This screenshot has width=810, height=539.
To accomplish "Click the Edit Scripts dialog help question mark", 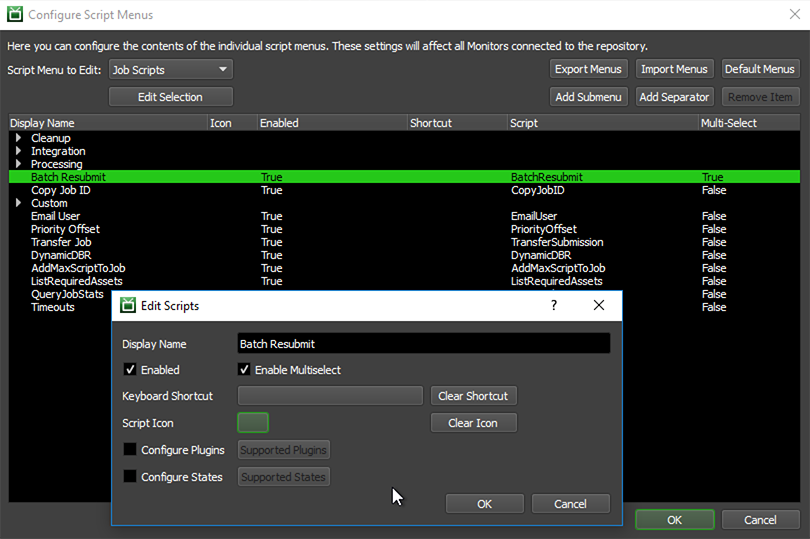I will tap(554, 305).
